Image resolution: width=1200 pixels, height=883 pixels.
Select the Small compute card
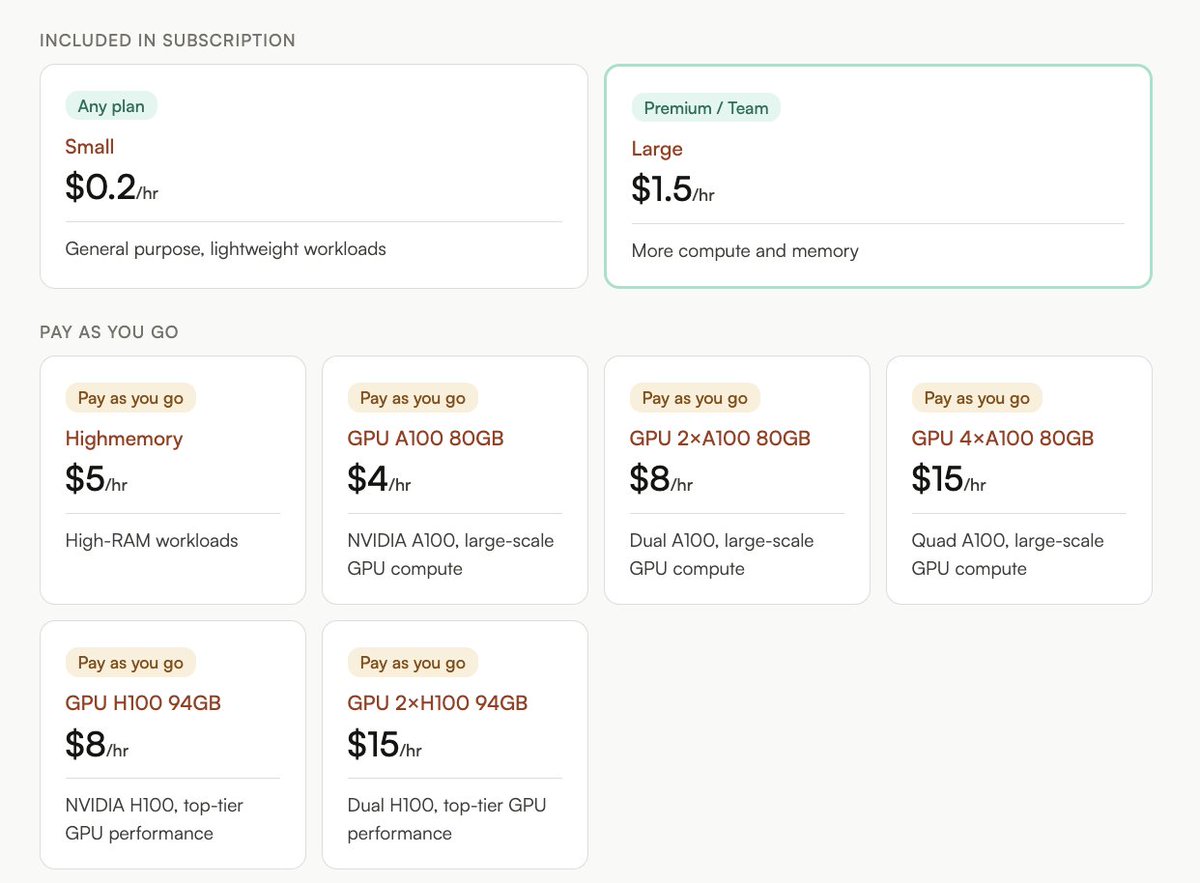point(313,177)
